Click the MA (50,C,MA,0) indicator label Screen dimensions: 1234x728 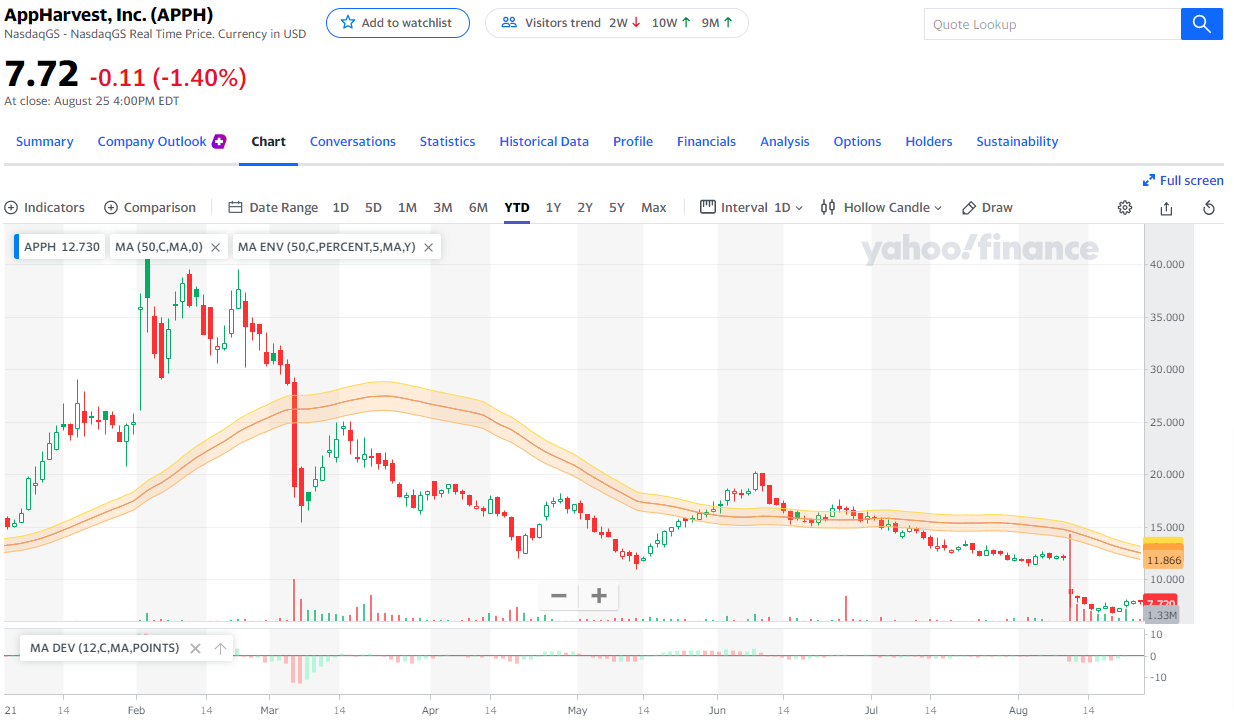point(158,247)
